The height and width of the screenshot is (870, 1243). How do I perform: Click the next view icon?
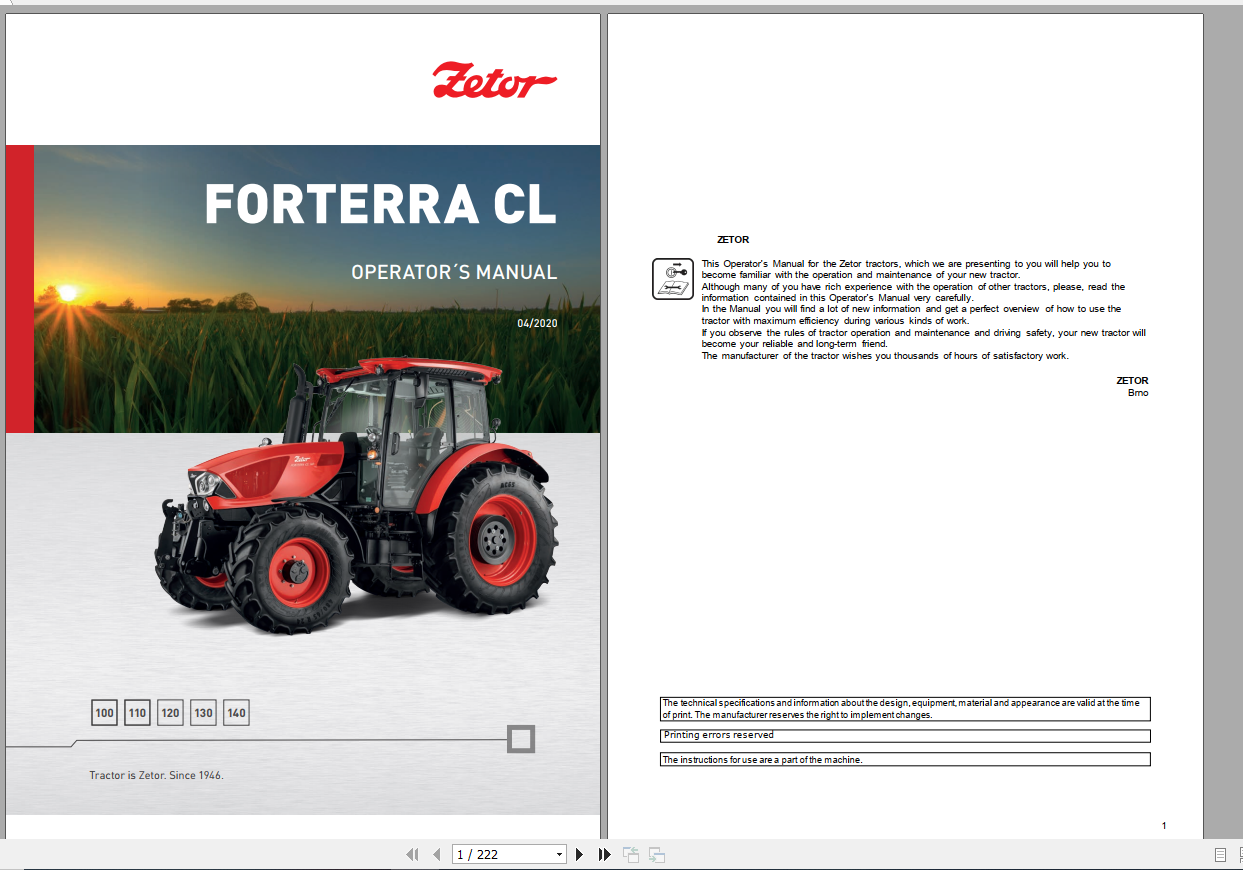[657, 854]
